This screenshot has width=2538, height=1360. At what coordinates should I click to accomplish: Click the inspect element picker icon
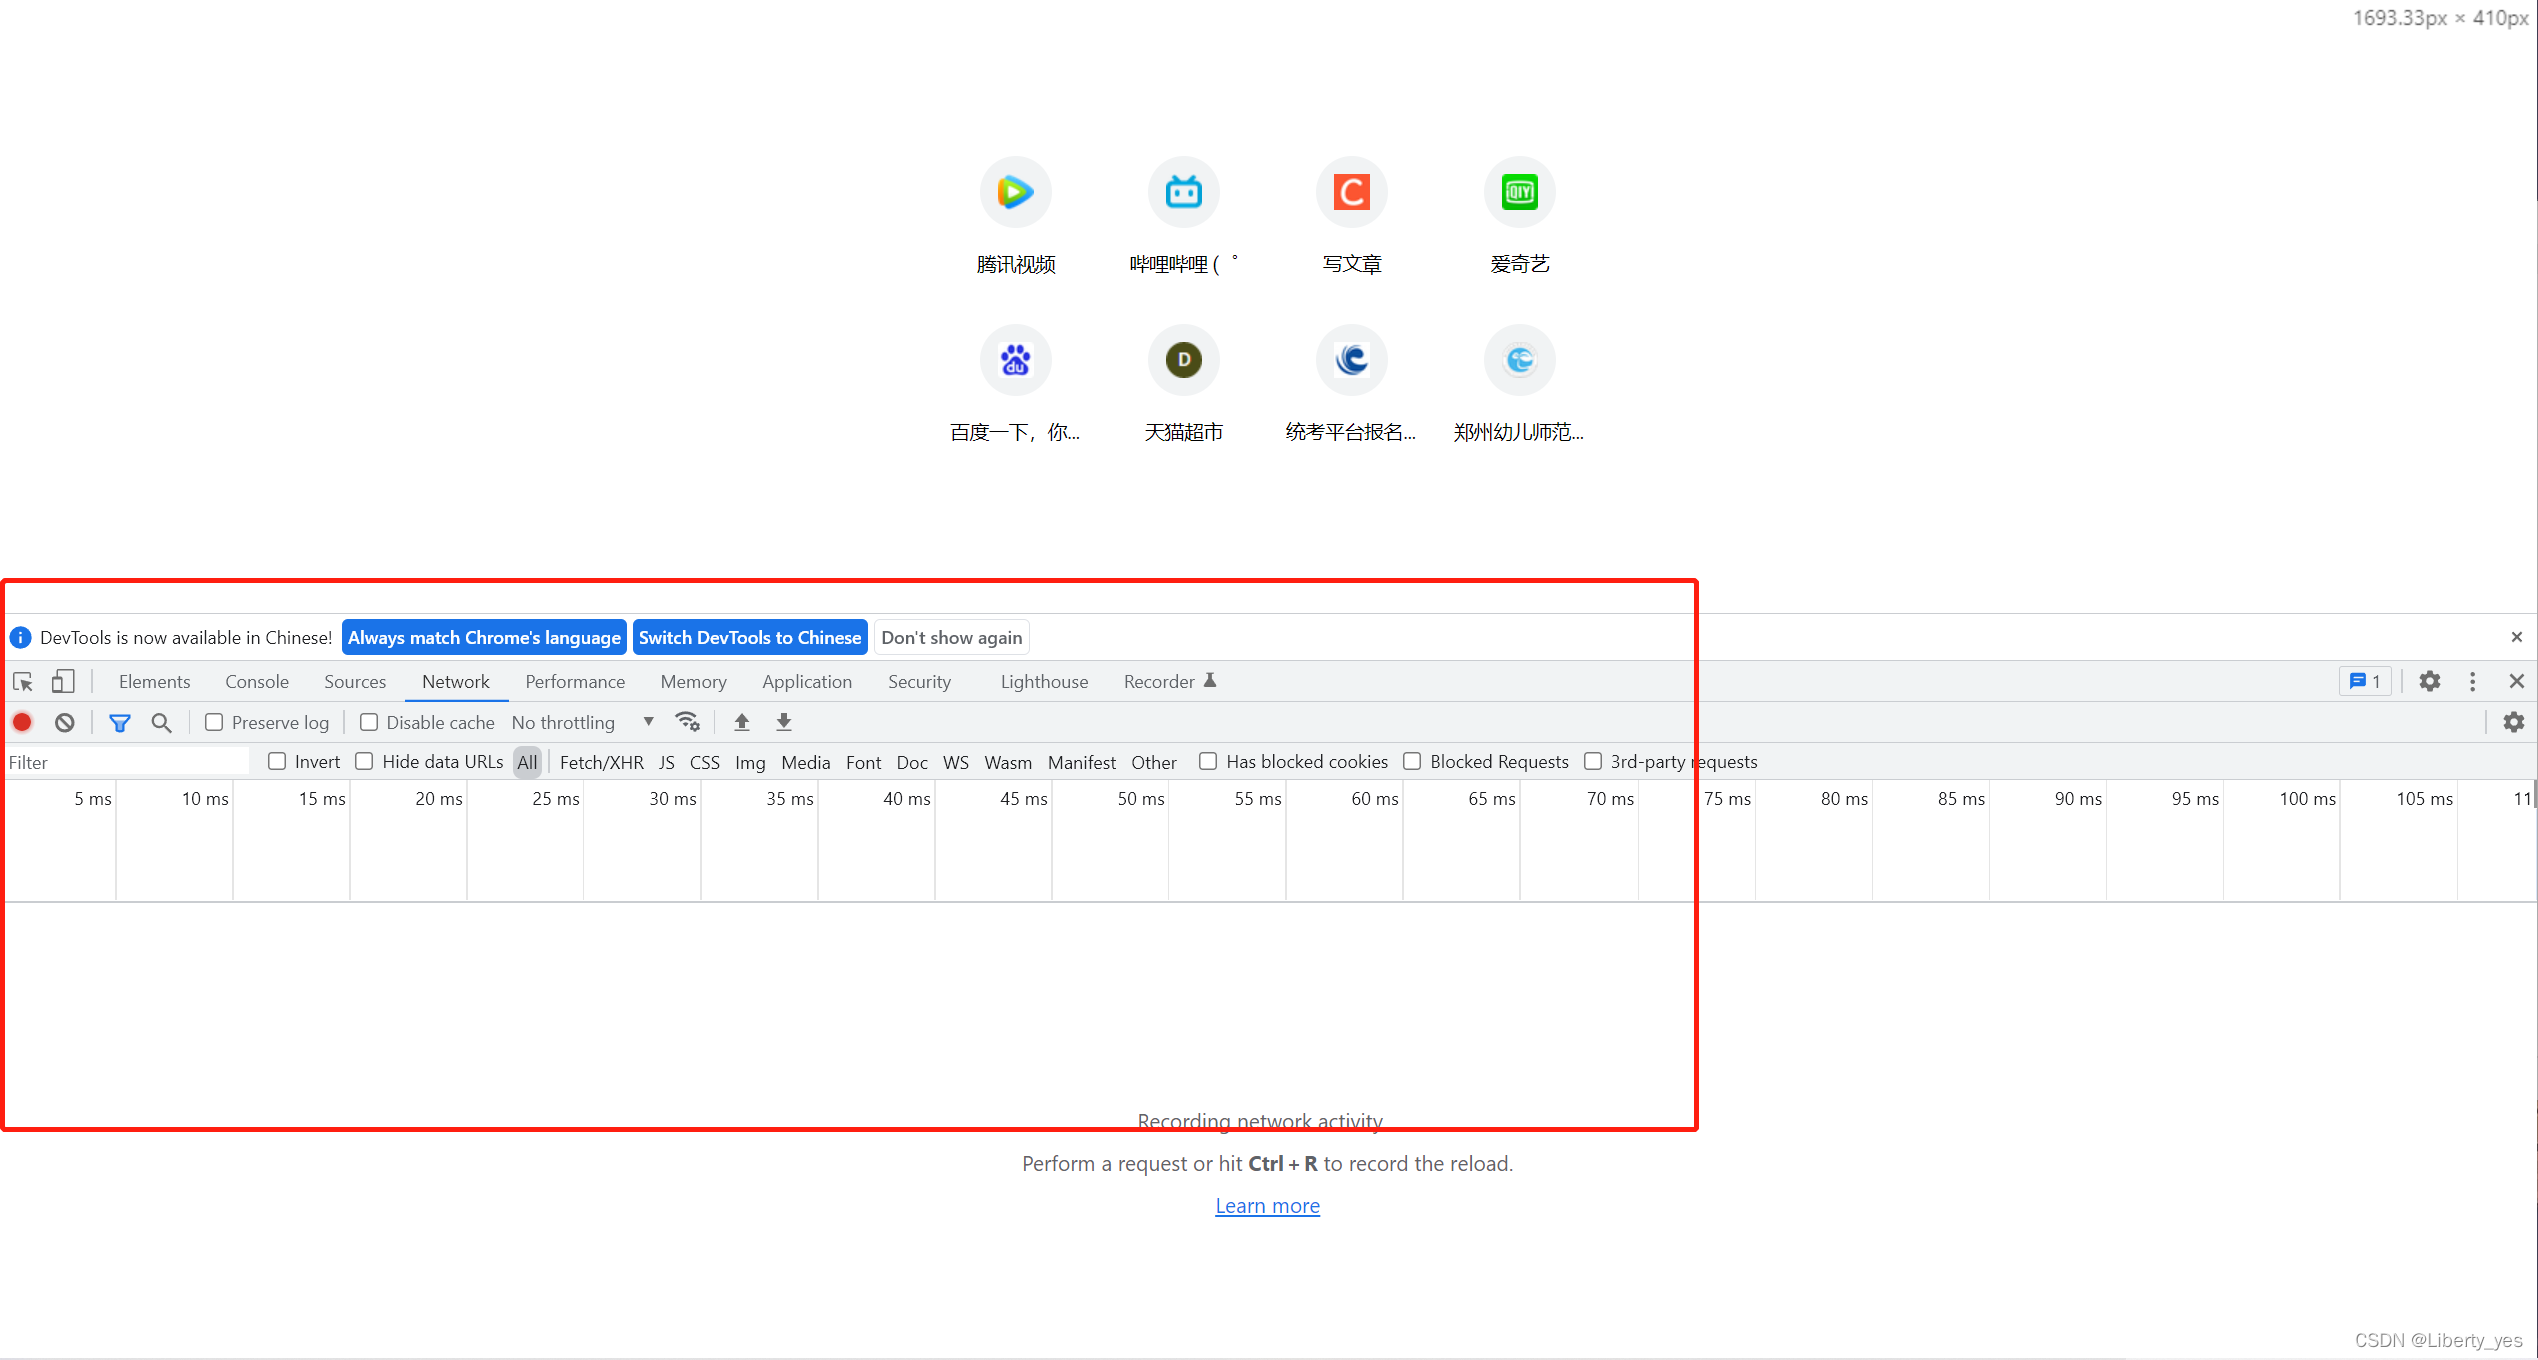[23, 682]
